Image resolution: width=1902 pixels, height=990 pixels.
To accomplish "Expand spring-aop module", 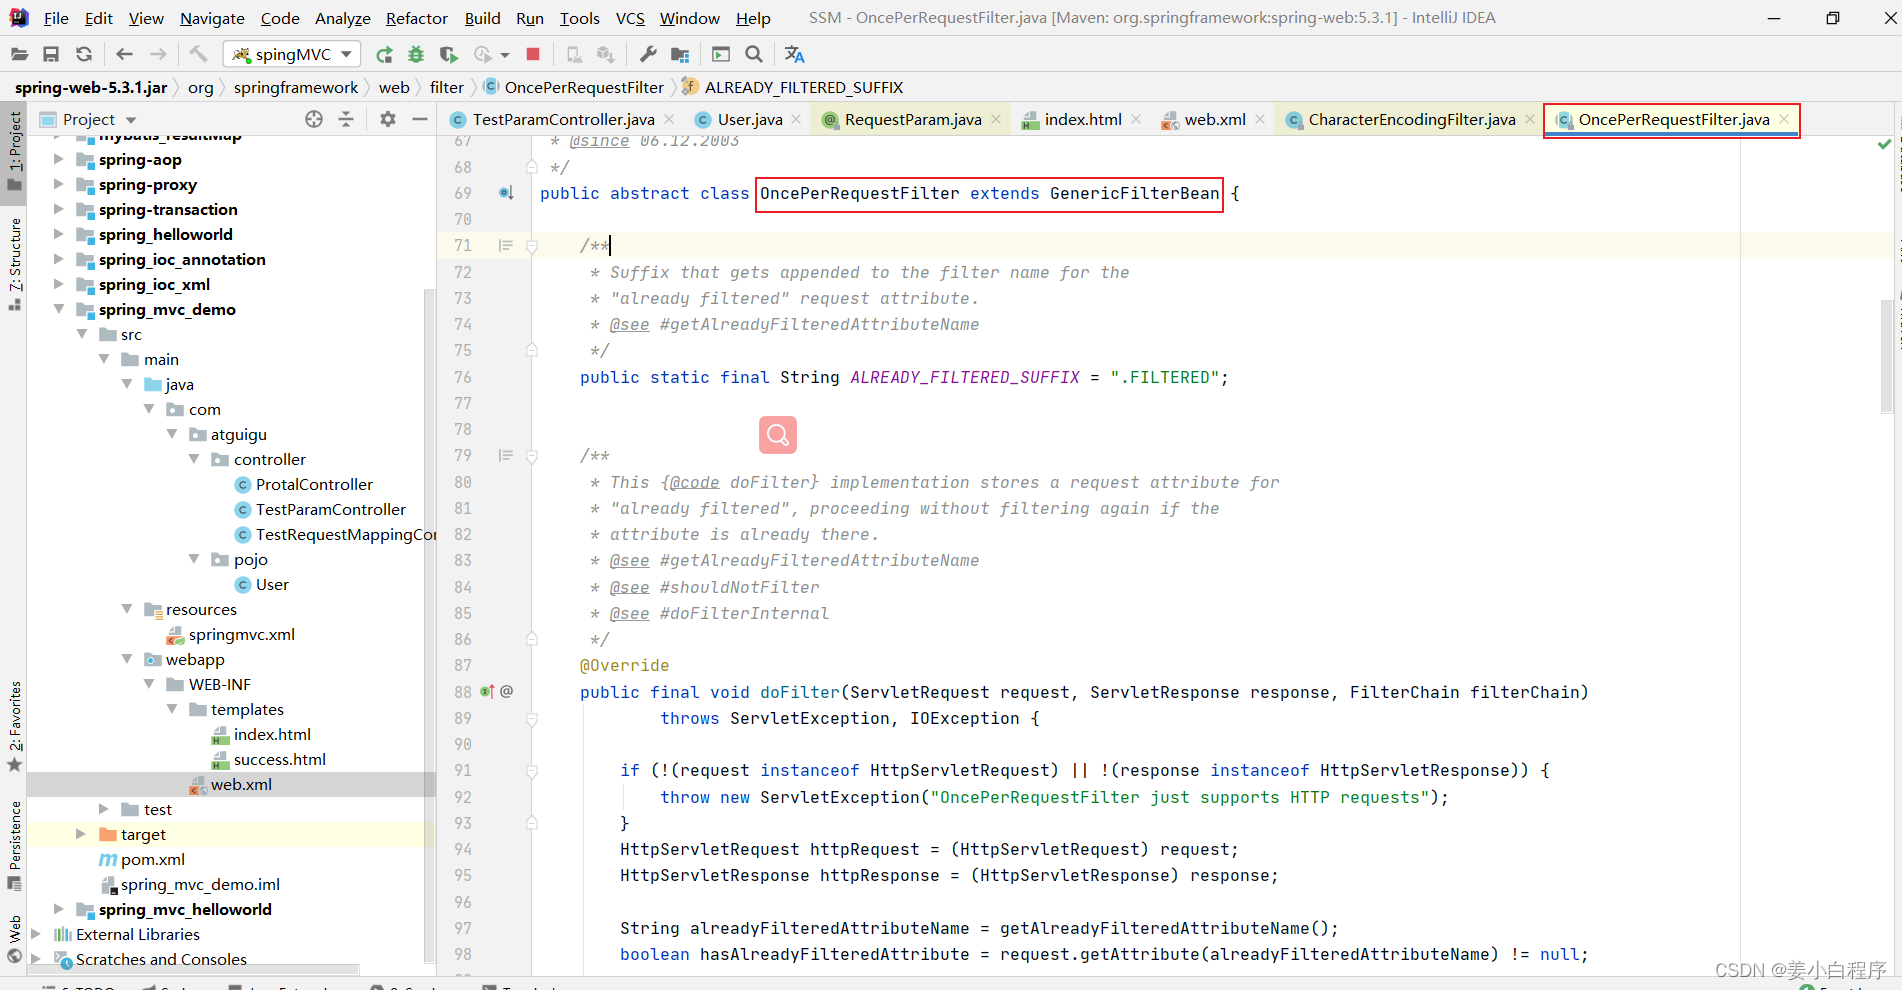I will [58, 159].
